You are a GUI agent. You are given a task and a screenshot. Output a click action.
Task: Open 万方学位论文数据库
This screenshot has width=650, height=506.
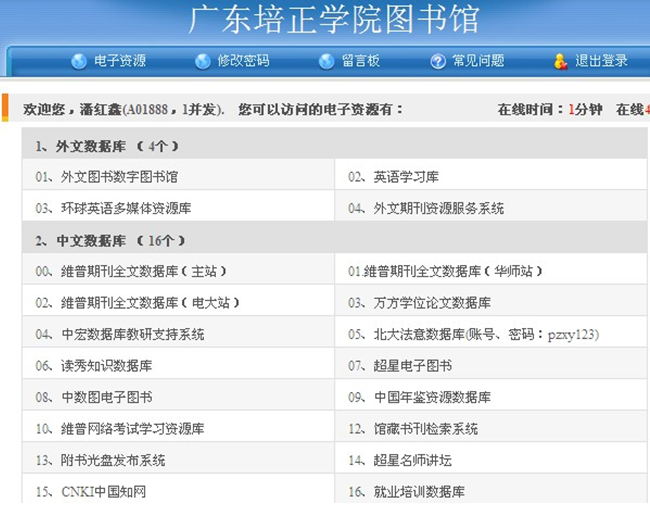click(432, 303)
